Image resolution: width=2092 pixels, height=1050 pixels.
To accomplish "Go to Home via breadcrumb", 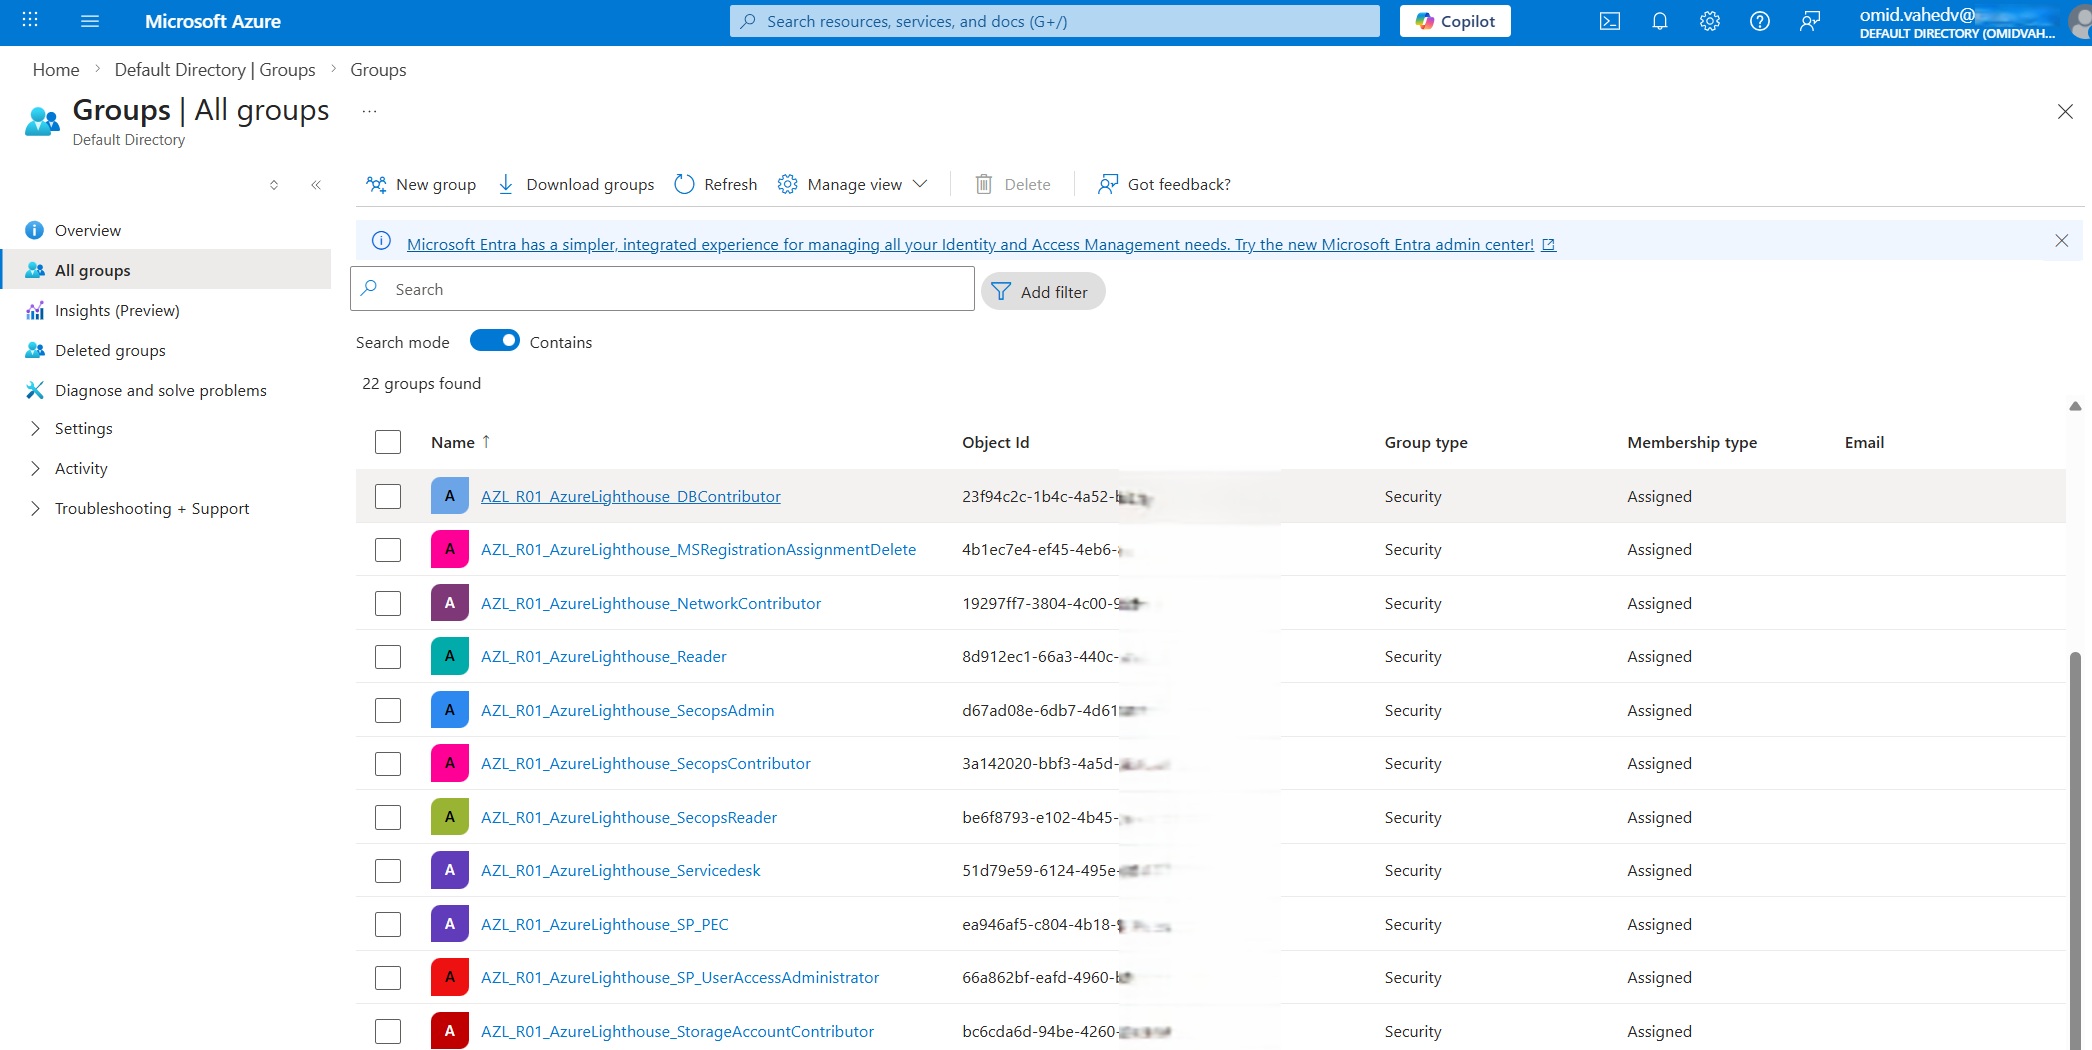I will pyautogui.click(x=55, y=69).
